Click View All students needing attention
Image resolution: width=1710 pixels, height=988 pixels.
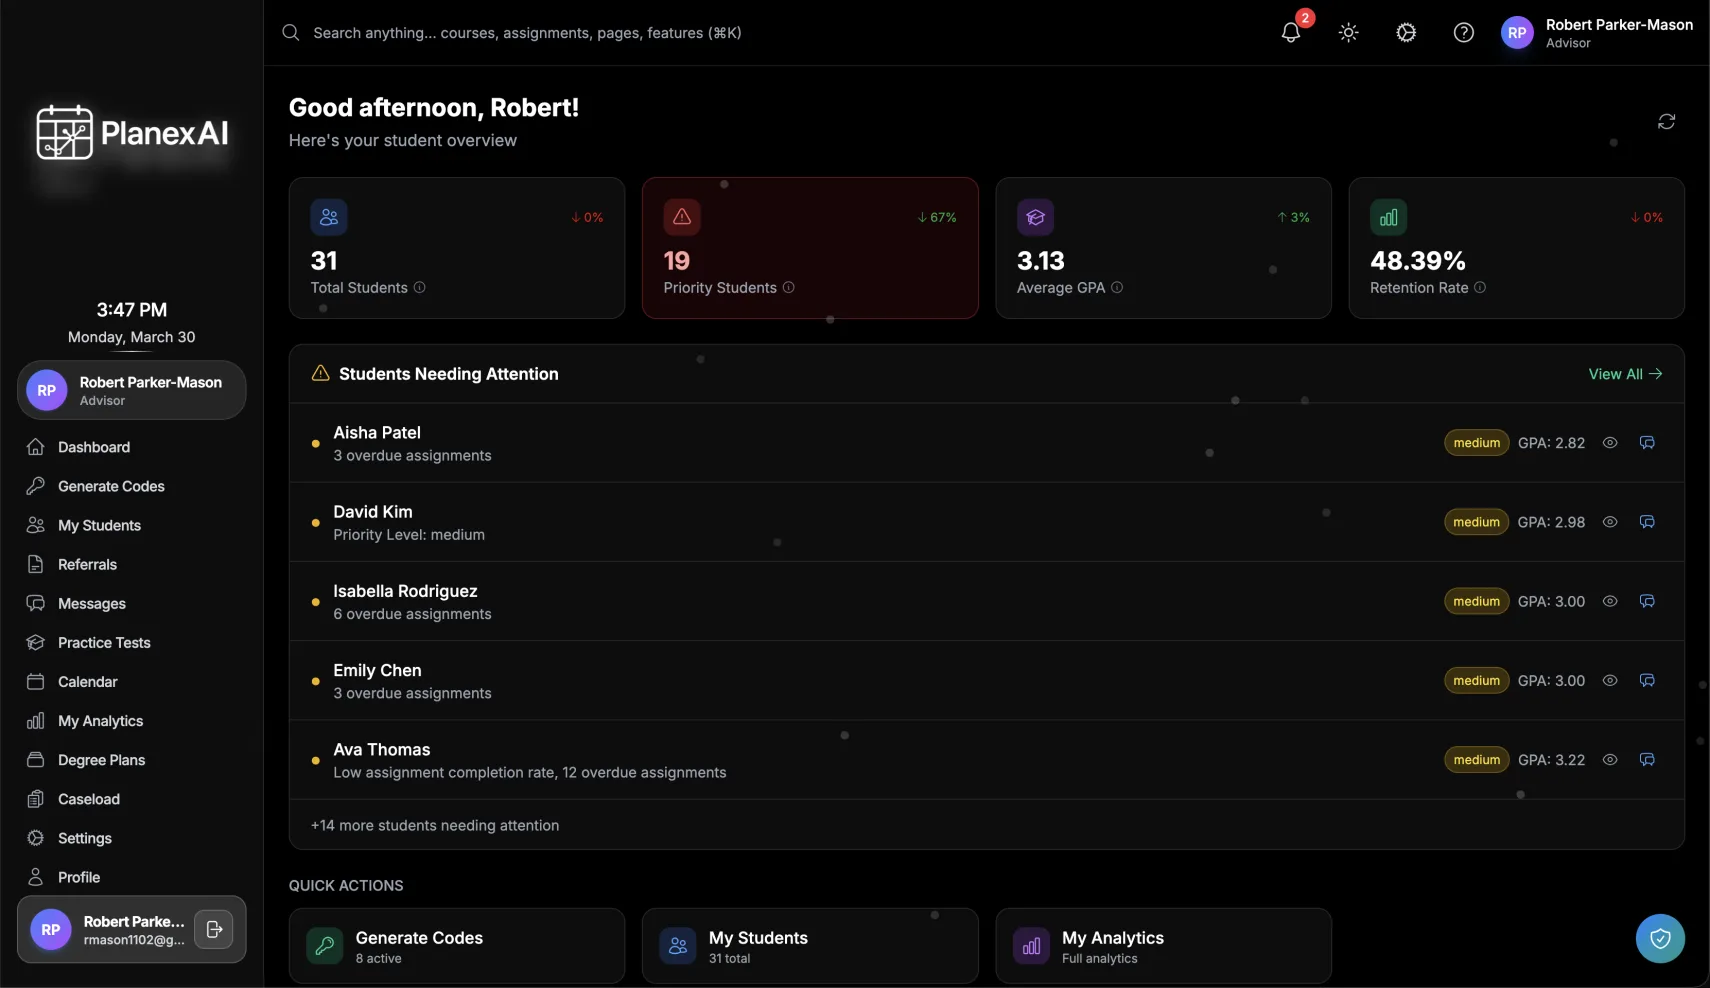1625,374
